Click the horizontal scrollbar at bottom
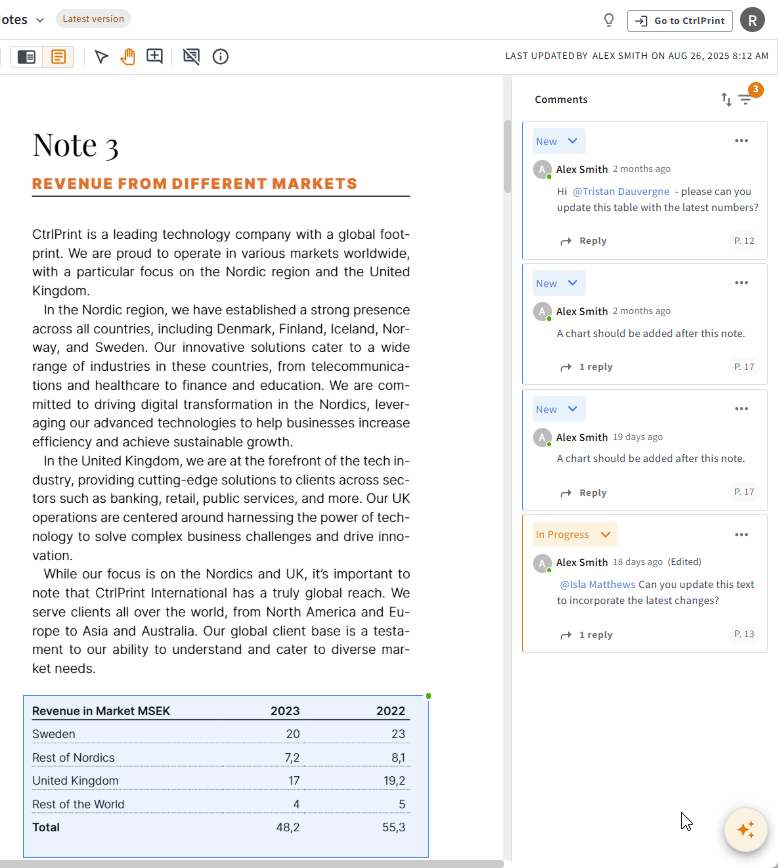Viewport: 778px width, 868px height. 251,864
